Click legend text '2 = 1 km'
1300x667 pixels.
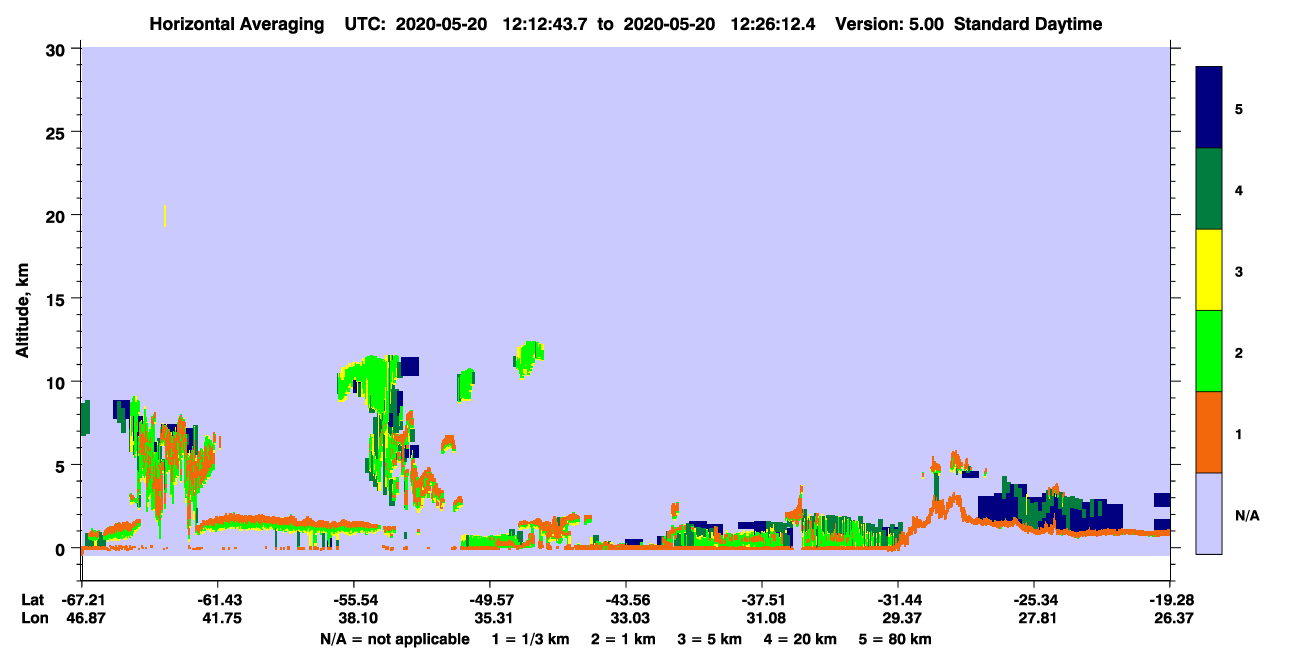pos(624,639)
